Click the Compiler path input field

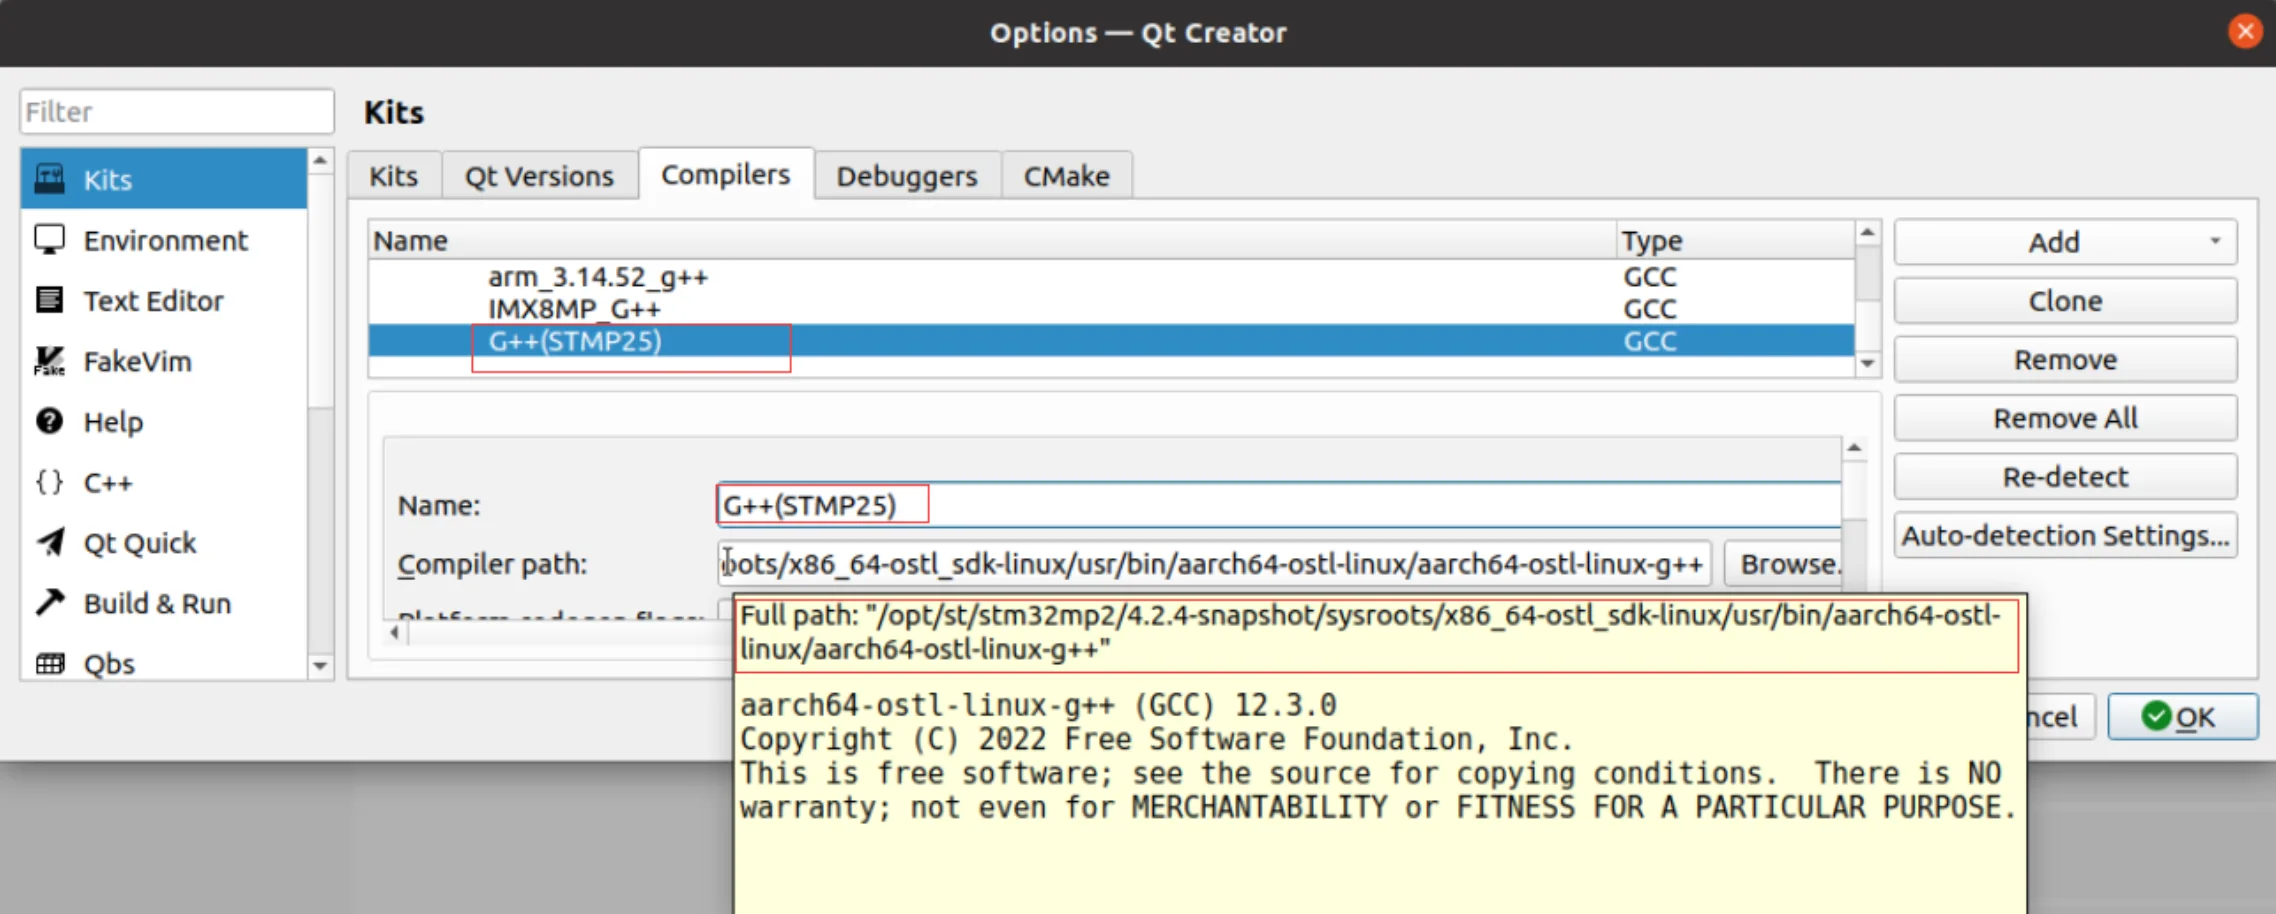tap(1214, 564)
